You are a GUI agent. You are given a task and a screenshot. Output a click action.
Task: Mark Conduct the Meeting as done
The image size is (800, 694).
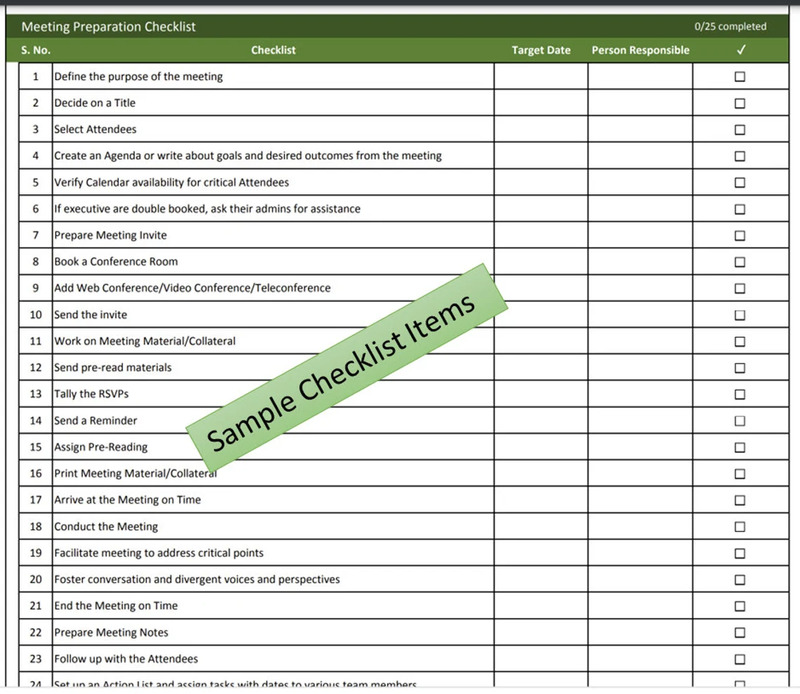[739, 527]
